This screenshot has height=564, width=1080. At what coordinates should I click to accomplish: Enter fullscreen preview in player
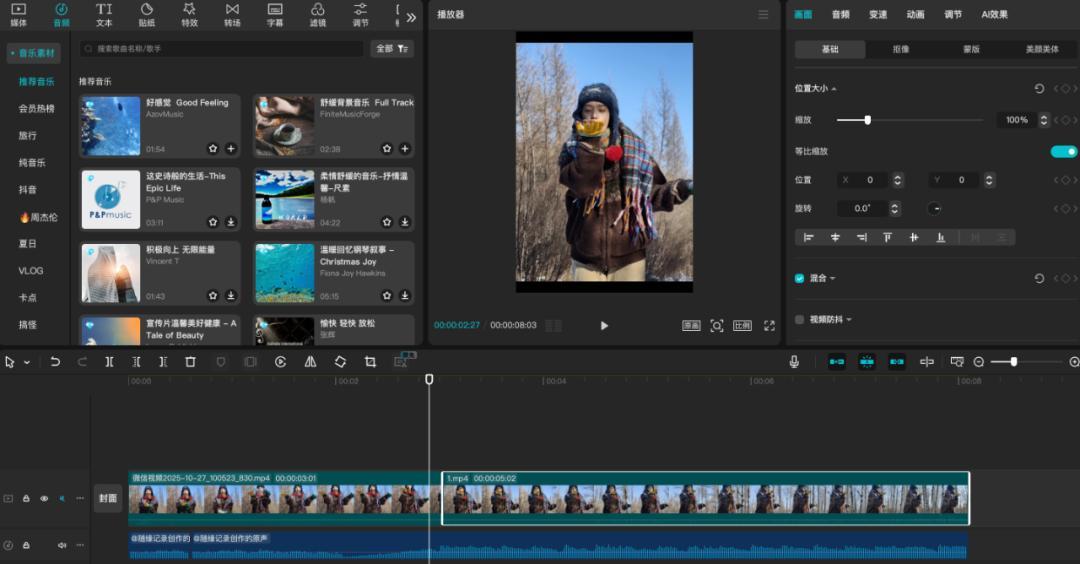point(769,325)
